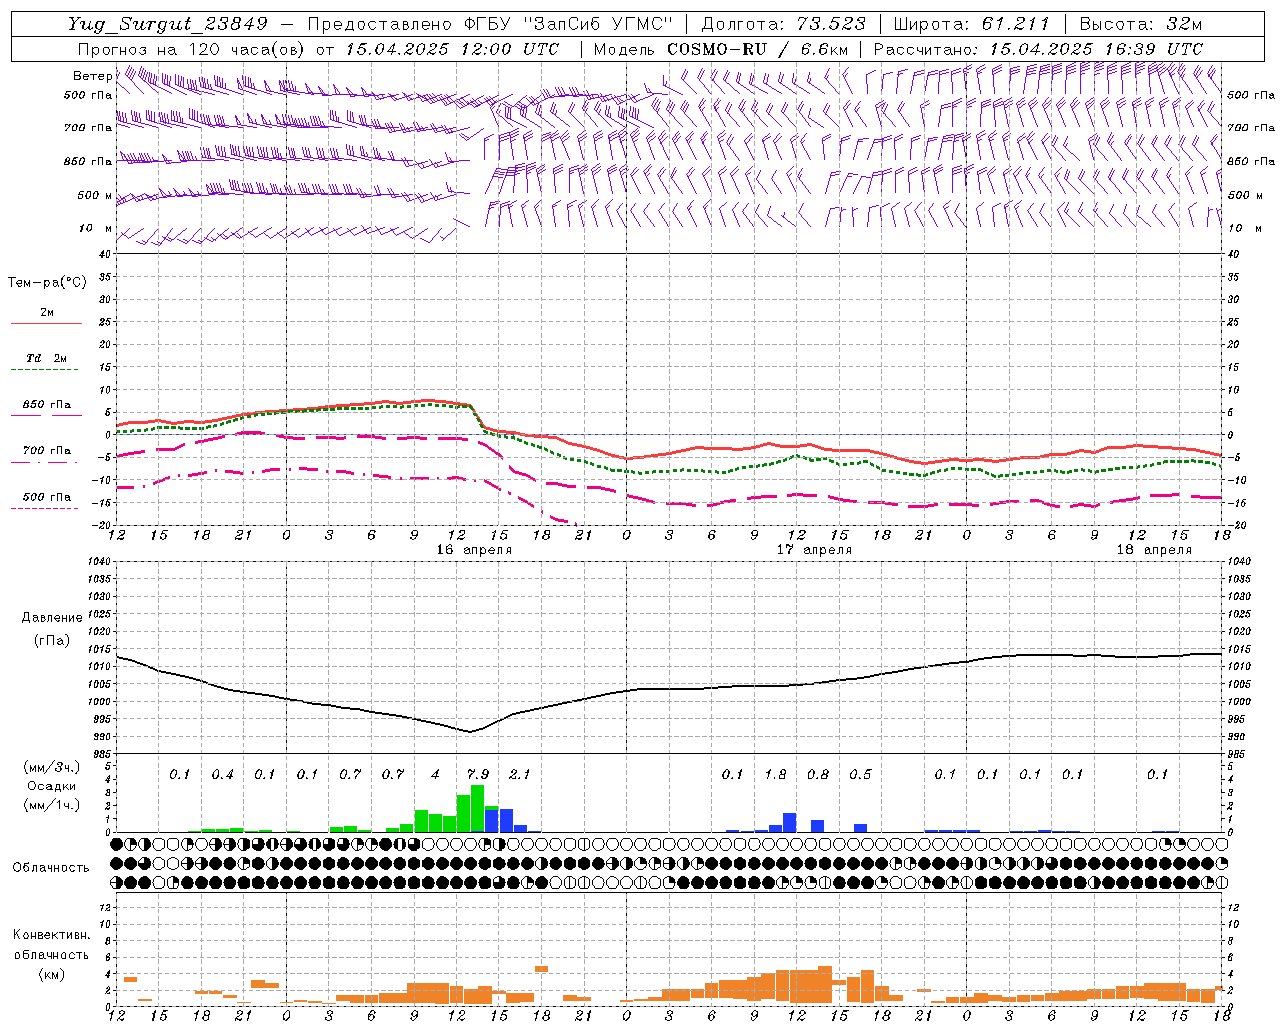The height and width of the screenshot is (1024, 1280).
Task: Select the text Предоставлено ФГБУ "ЗапСиб УГМС"
Action: click(490, 24)
